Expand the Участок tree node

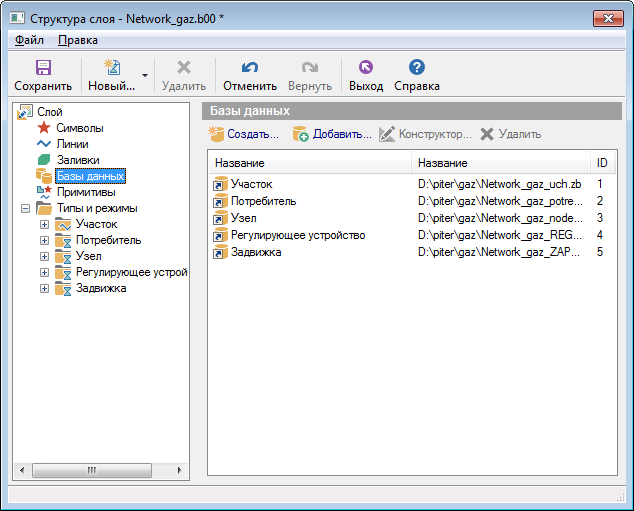44,225
